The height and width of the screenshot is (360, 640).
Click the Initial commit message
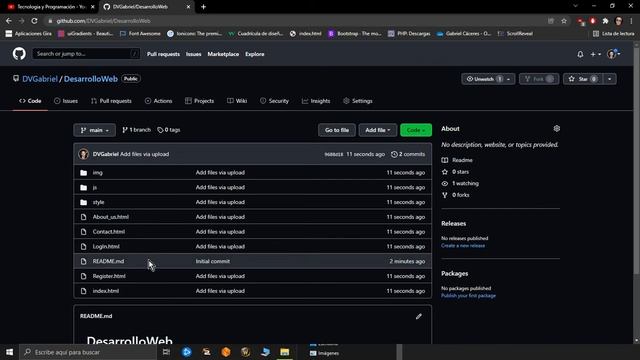(x=213, y=261)
